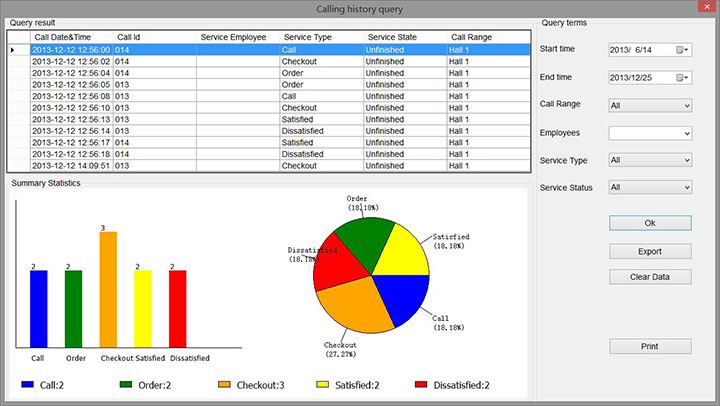Click the Print button
The width and height of the screenshot is (720, 406).
click(x=649, y=346)
